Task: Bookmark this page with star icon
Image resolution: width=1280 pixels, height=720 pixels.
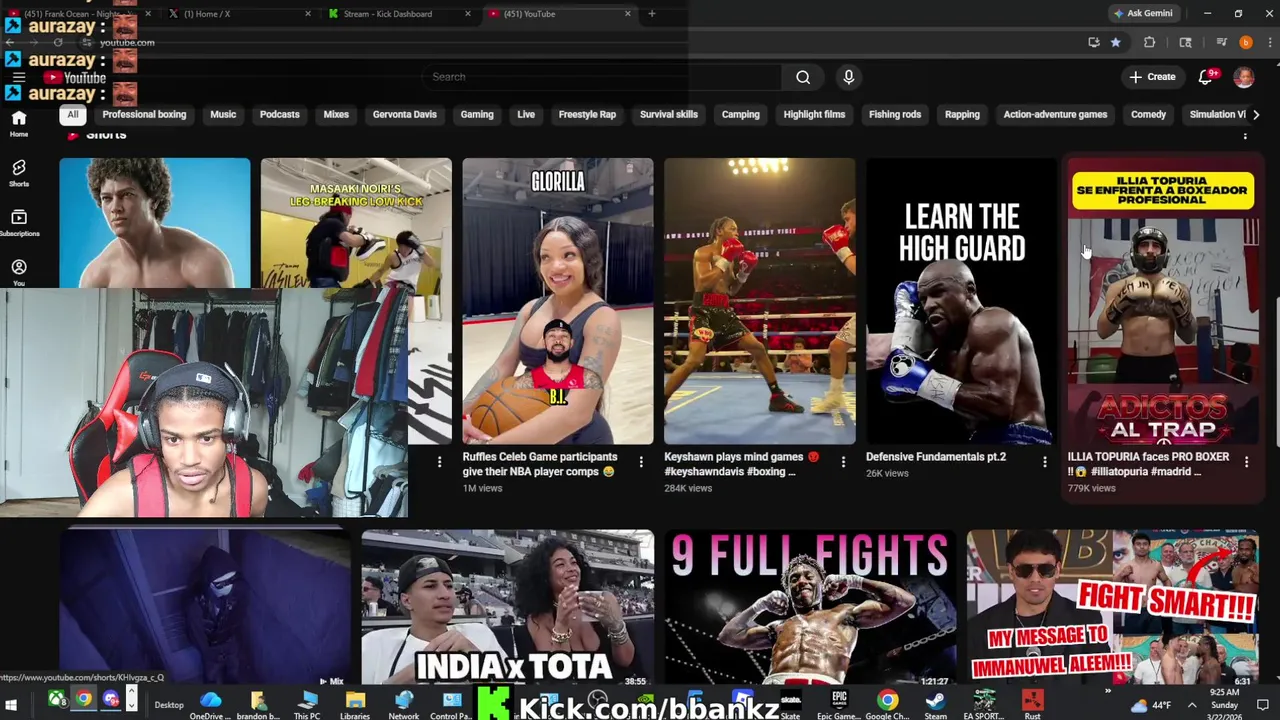Action: (1115, 42)
